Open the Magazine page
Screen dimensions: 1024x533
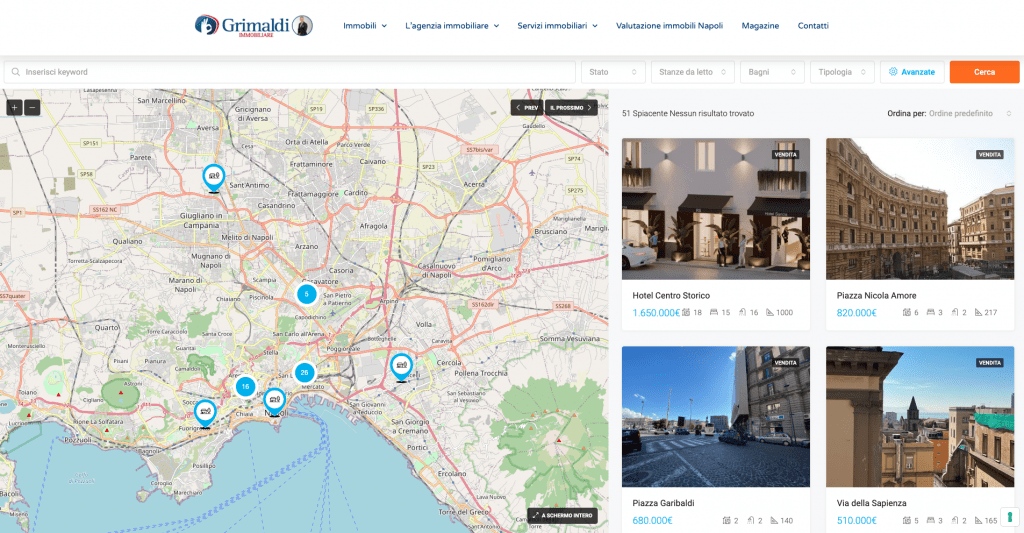tap(760, 25)
